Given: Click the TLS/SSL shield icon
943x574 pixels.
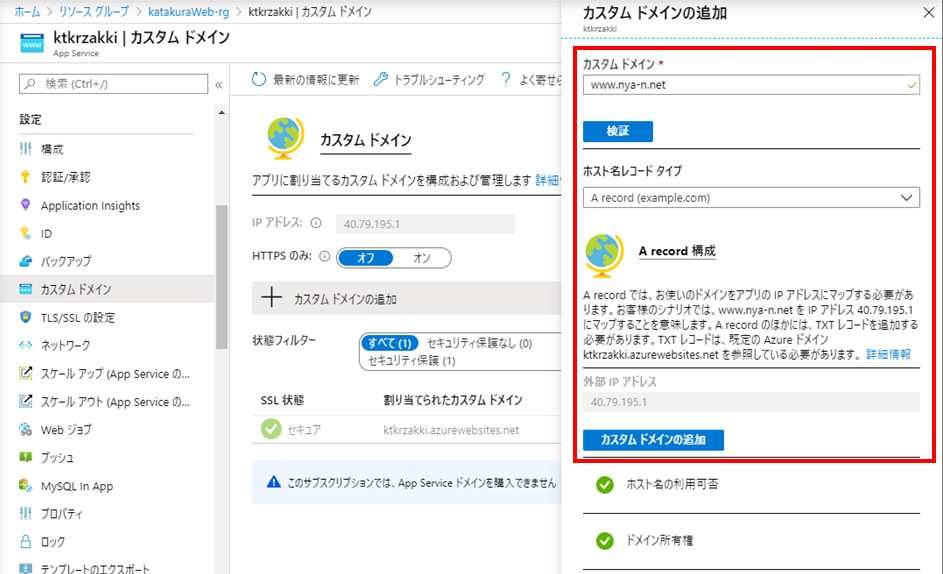Looking at the screenshot, I should point(25,317).
